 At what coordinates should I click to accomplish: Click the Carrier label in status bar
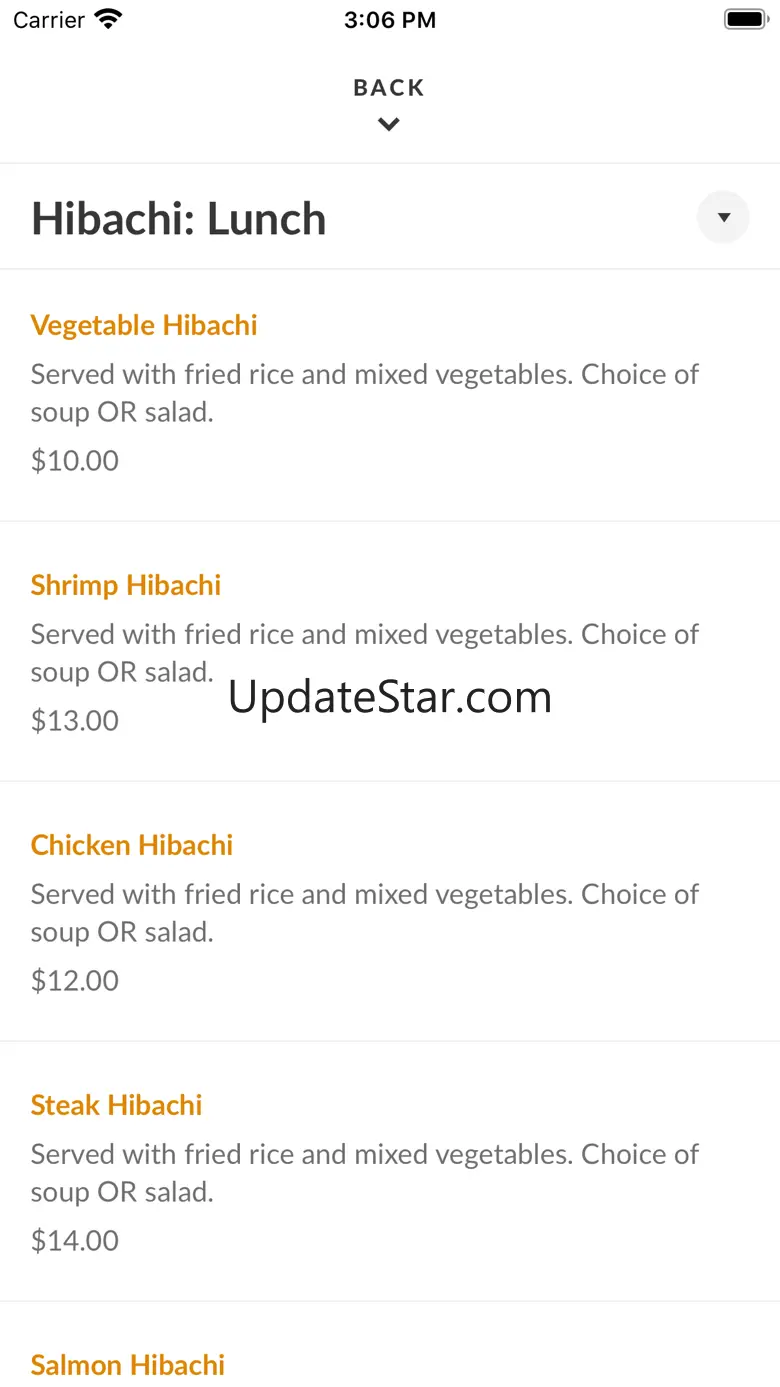49,20
